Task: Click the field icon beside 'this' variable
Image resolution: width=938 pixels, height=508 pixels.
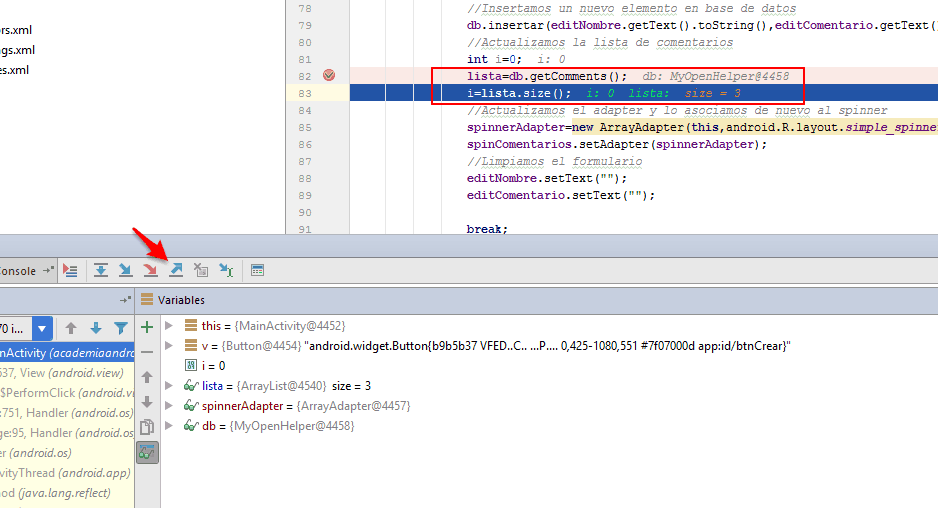Action: tap(191, 326)
